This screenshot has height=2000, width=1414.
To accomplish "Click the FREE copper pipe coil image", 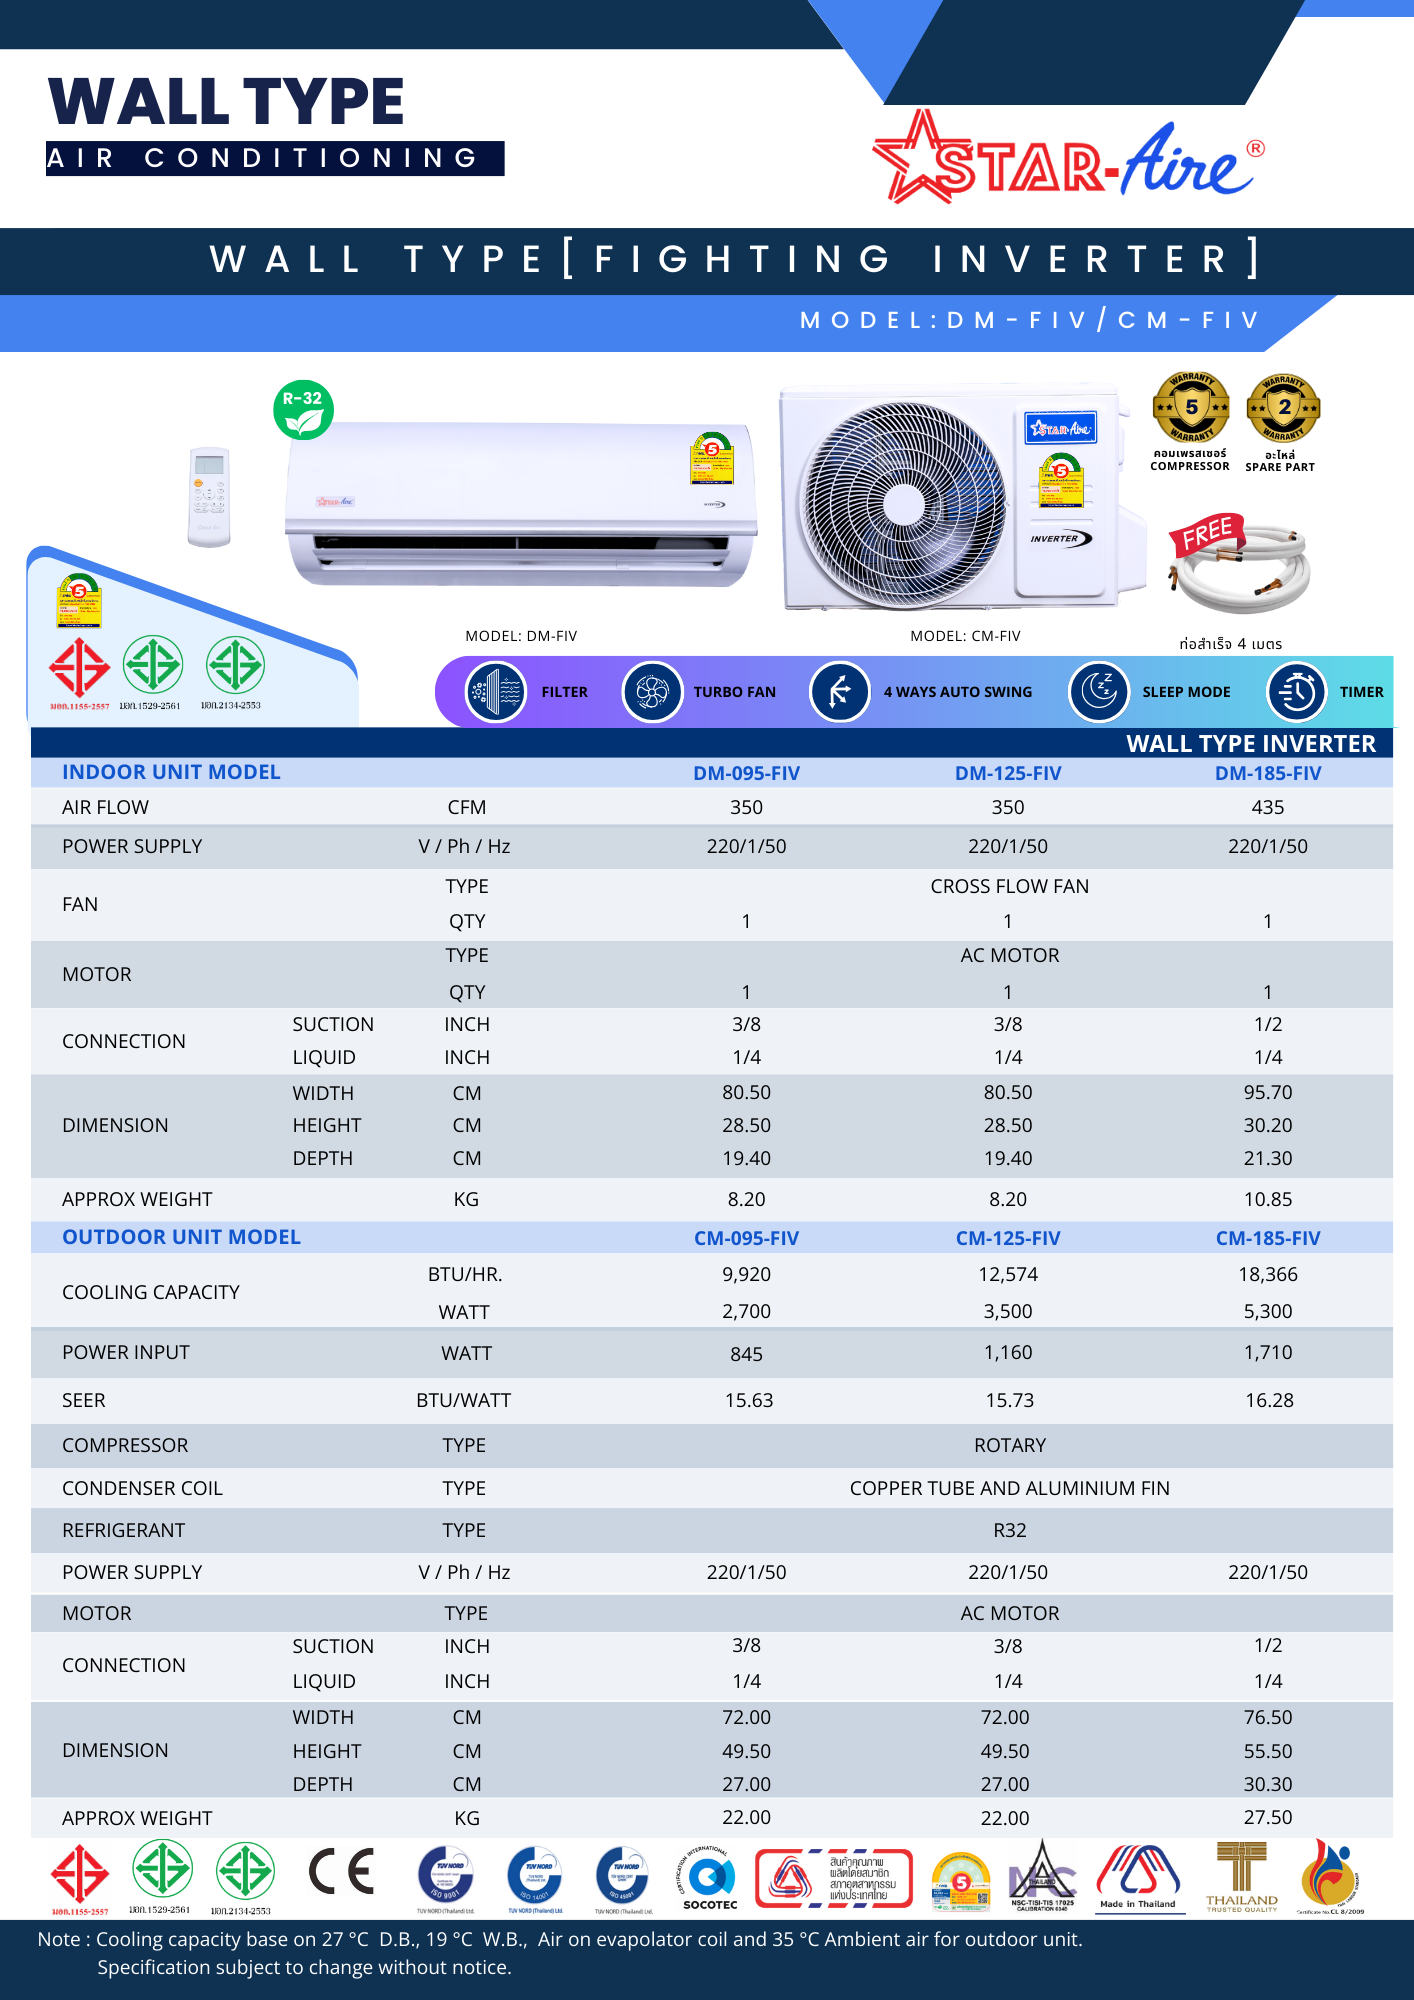I will [1239, 565].
